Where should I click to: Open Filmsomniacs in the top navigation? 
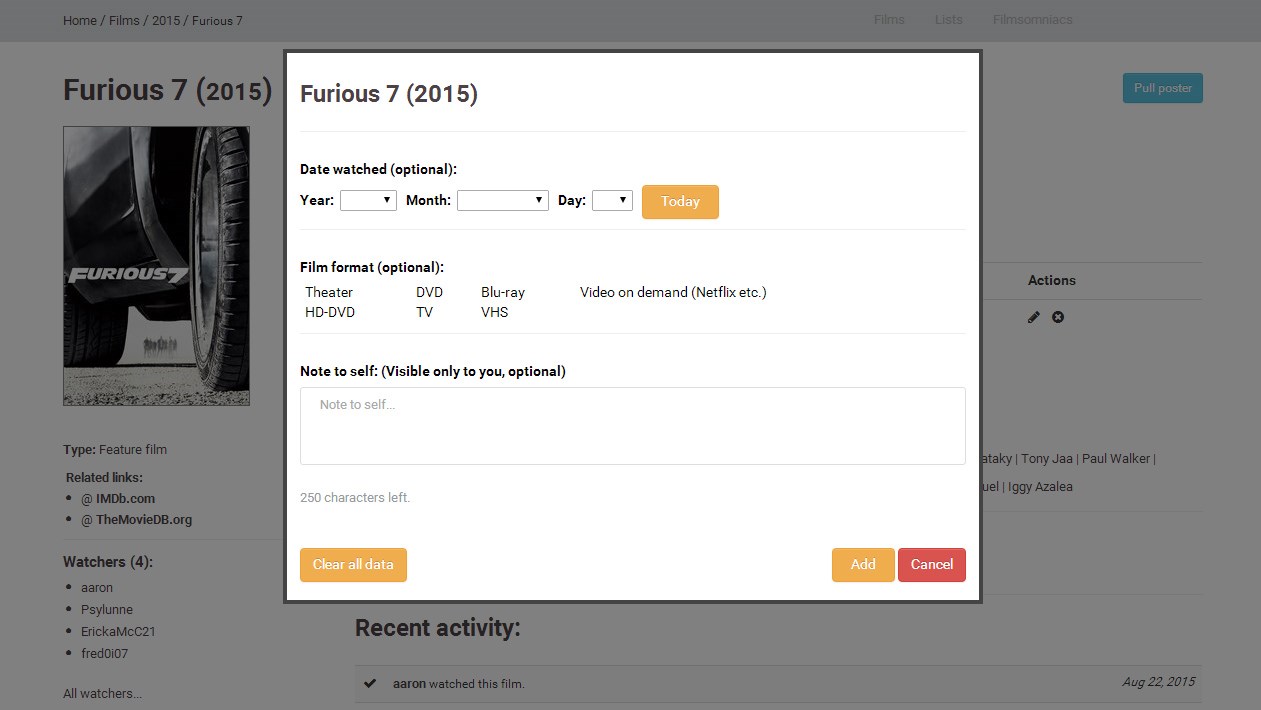pyautogui.click(x=1033, y=19)
